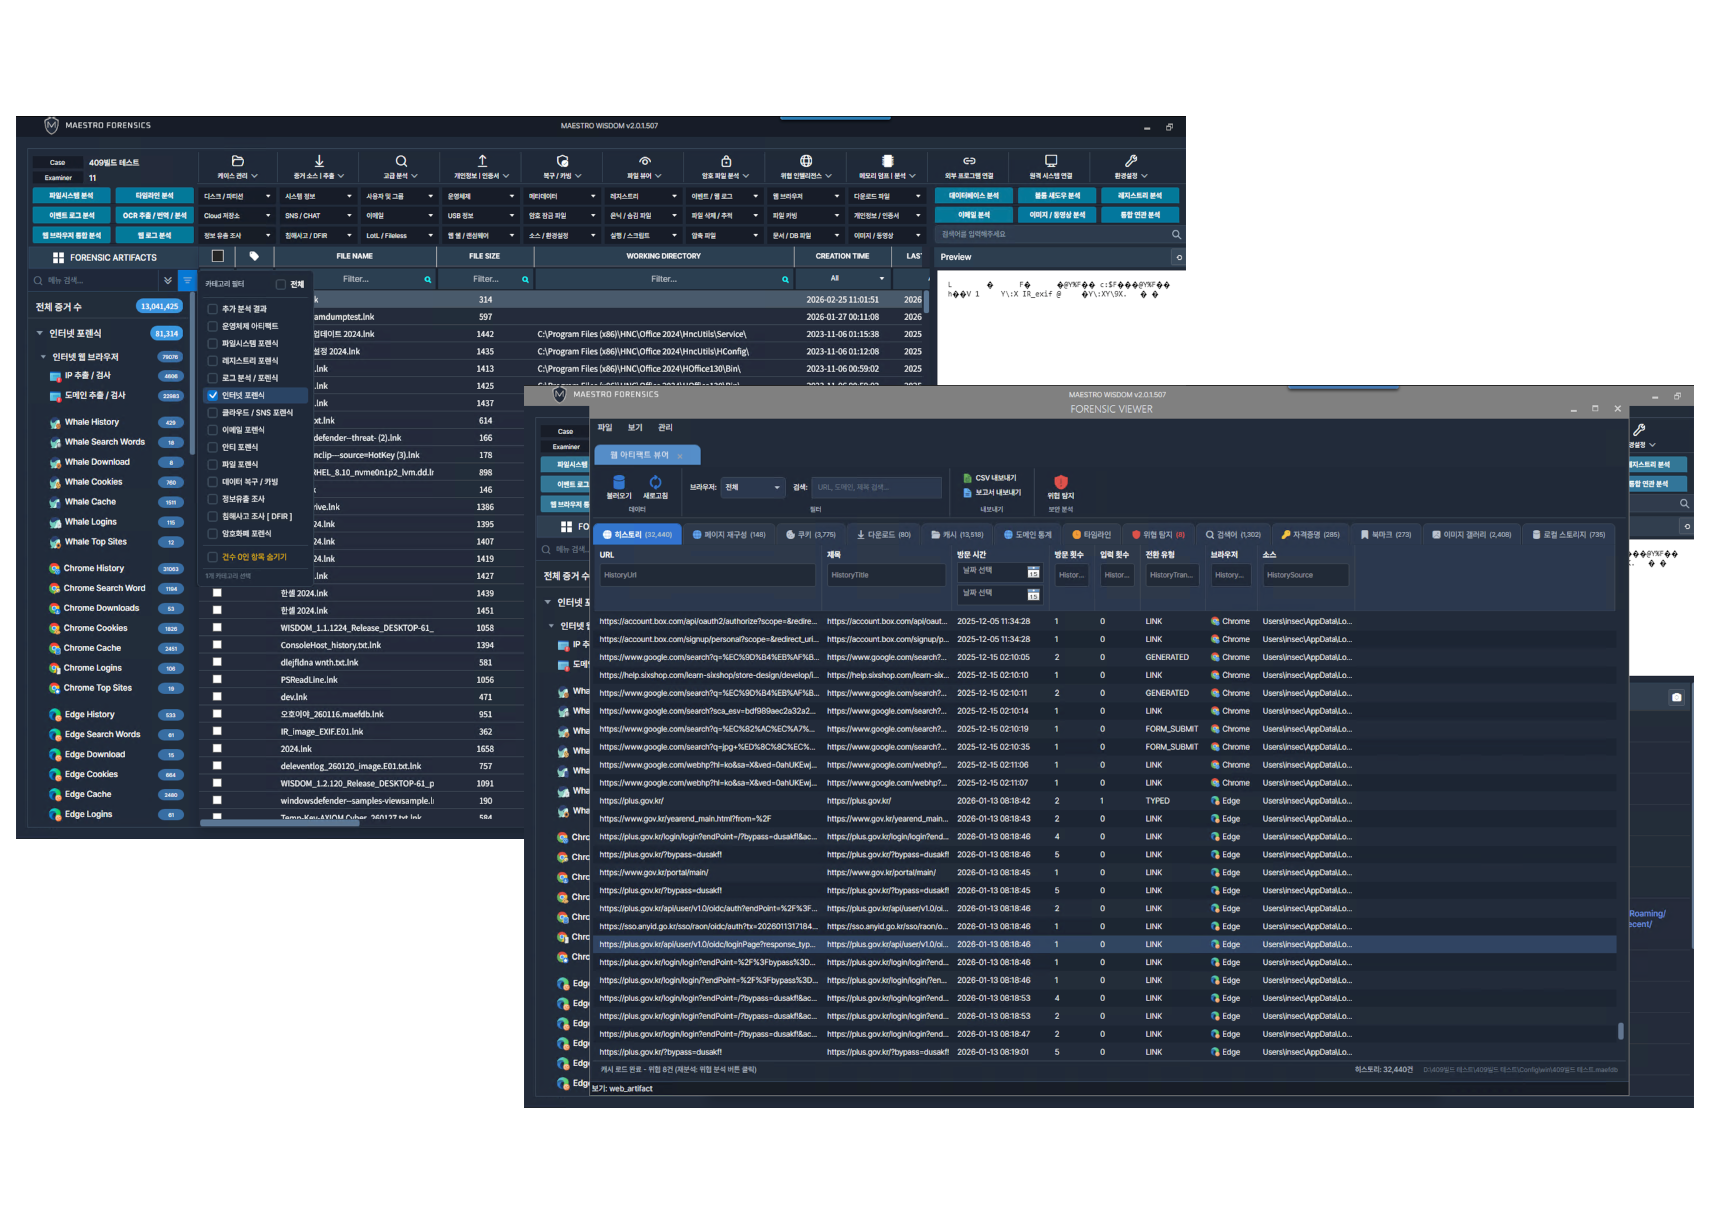Screen dimensions: 1710x1224
Task: Open 암호 파일 분석 lock icon
Action: [x=726, y=161]
